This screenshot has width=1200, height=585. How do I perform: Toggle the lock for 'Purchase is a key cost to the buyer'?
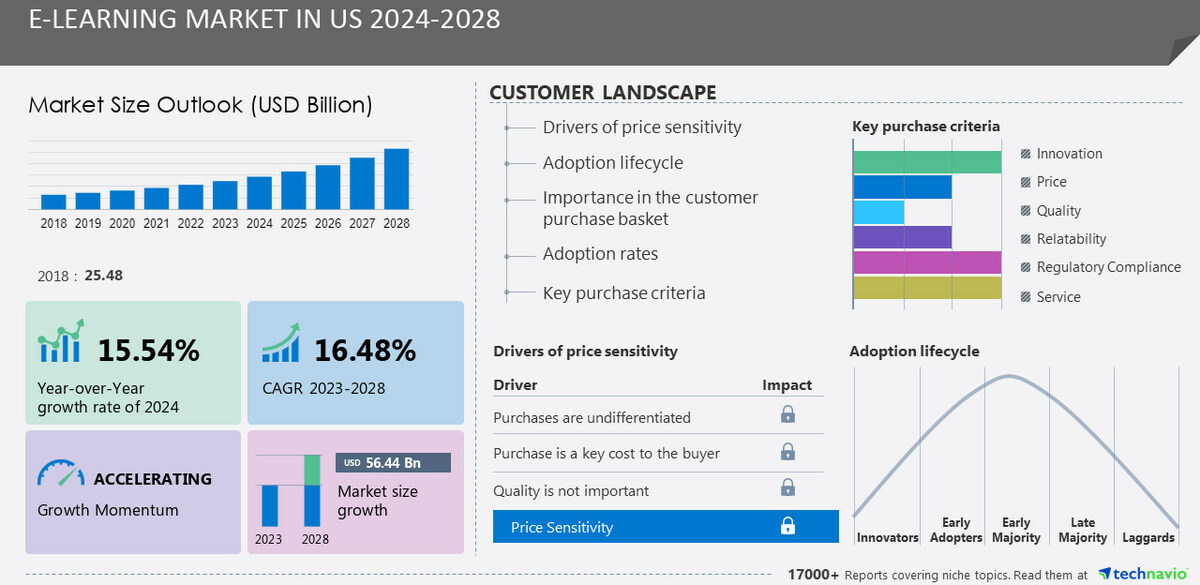(x=788, y=452)
